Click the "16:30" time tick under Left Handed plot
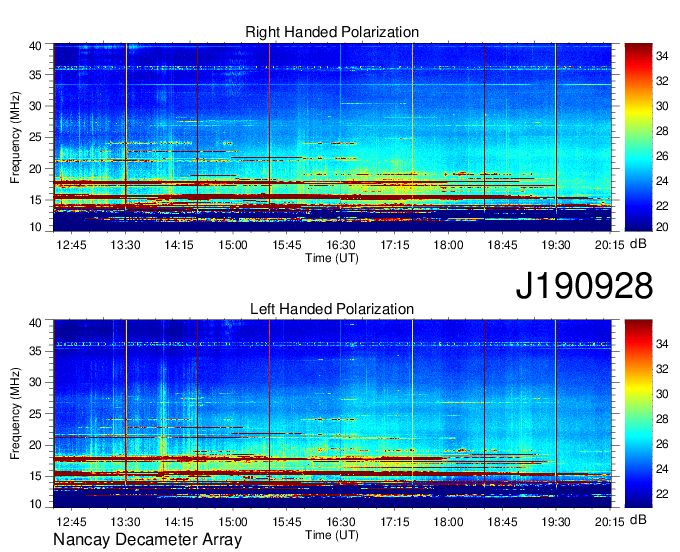Viewport: 680px width, 552px height. [341, 522]
